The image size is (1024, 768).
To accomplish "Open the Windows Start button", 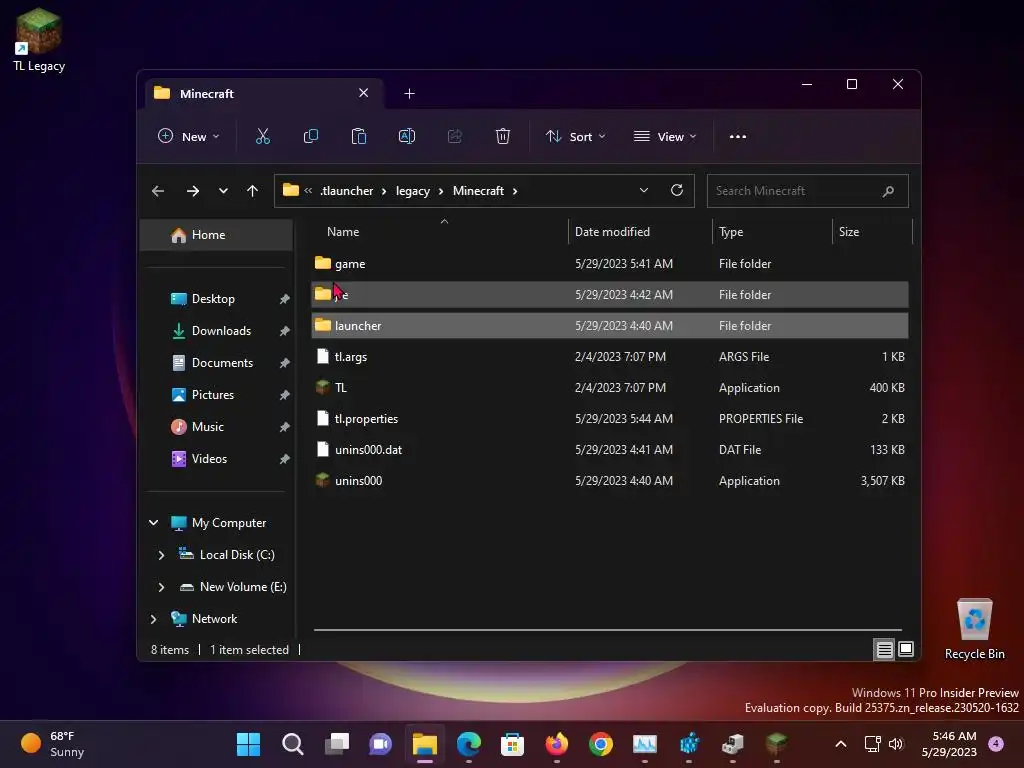I will [248, 744].
